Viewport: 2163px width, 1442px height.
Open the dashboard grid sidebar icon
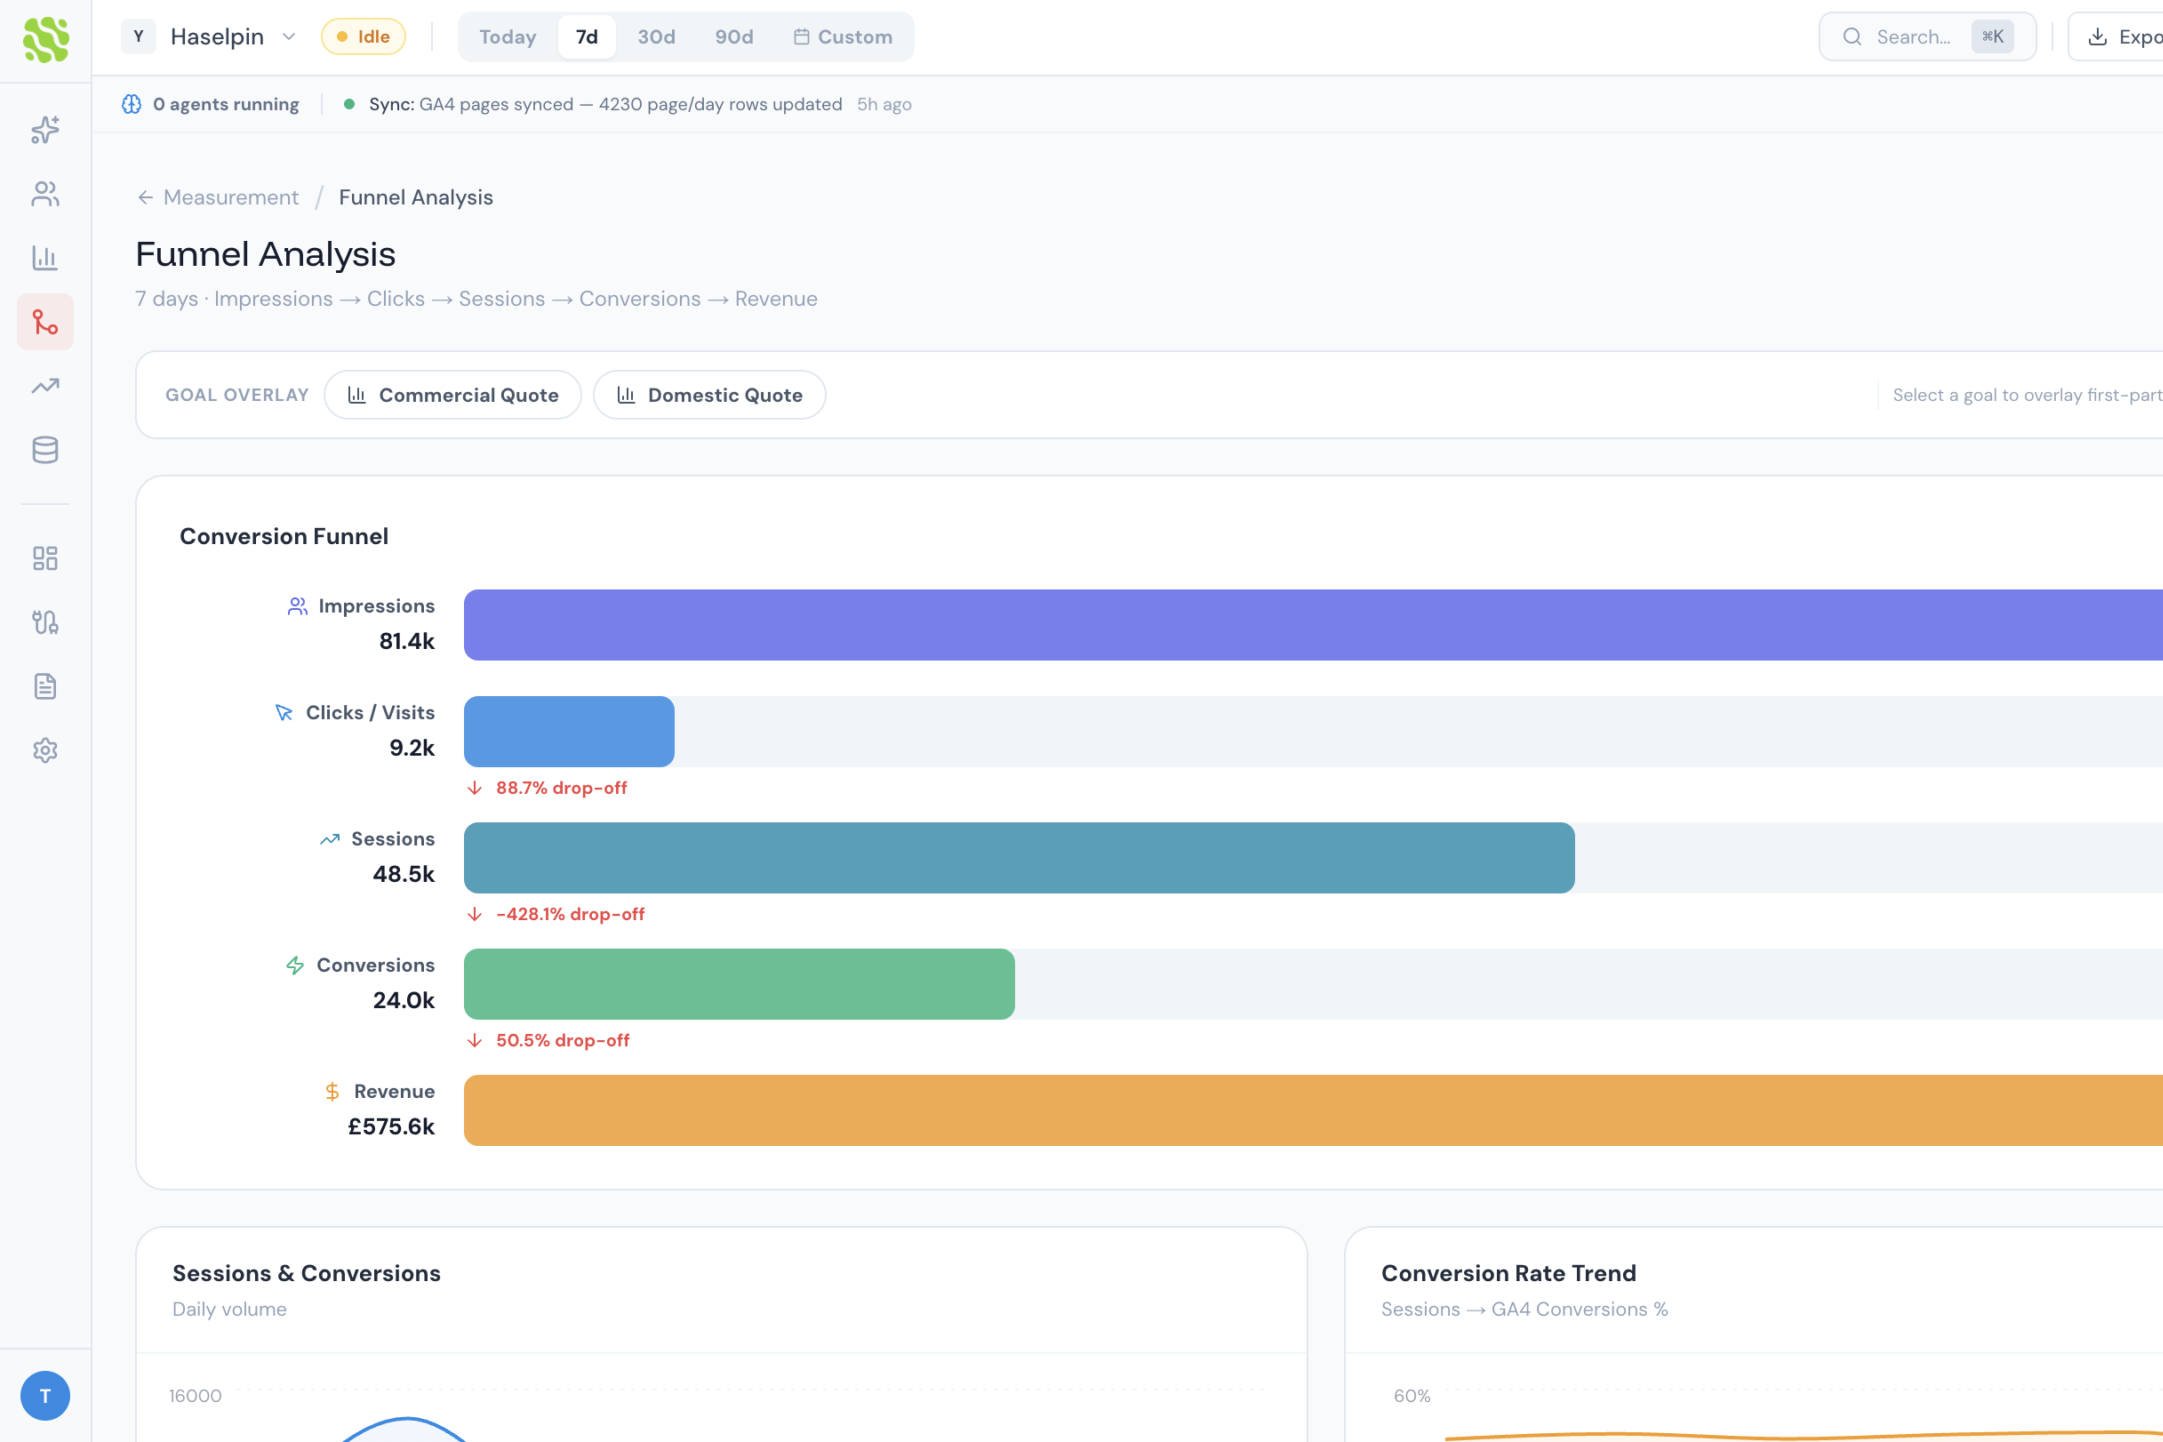point(45,558)
